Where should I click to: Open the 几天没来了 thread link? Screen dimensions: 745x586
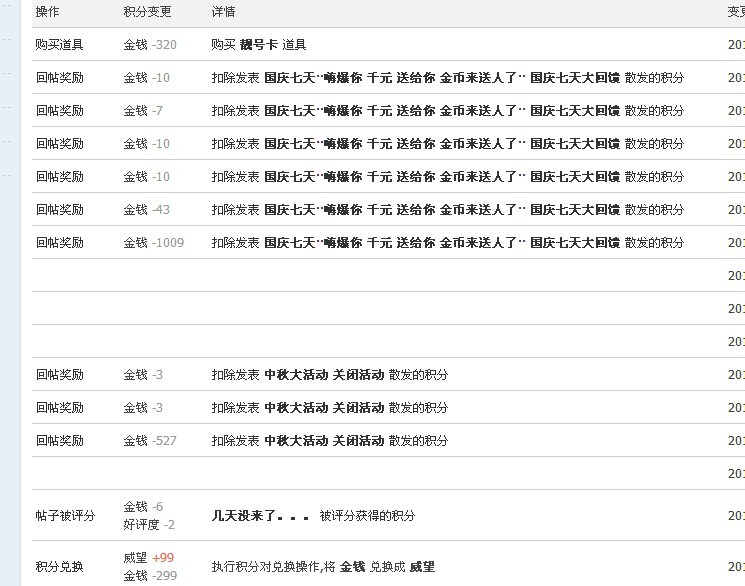pos(260,516)
